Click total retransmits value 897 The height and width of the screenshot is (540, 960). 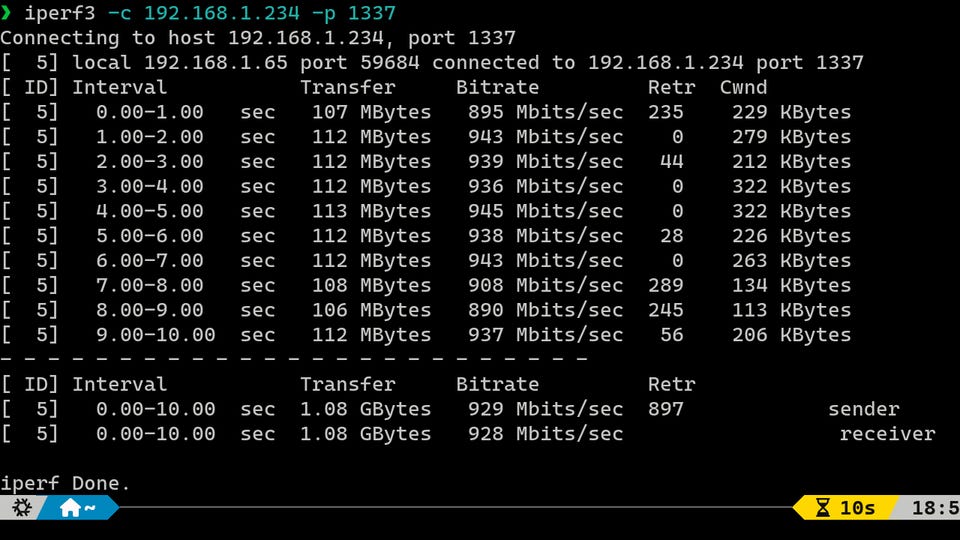click(666, 409)
